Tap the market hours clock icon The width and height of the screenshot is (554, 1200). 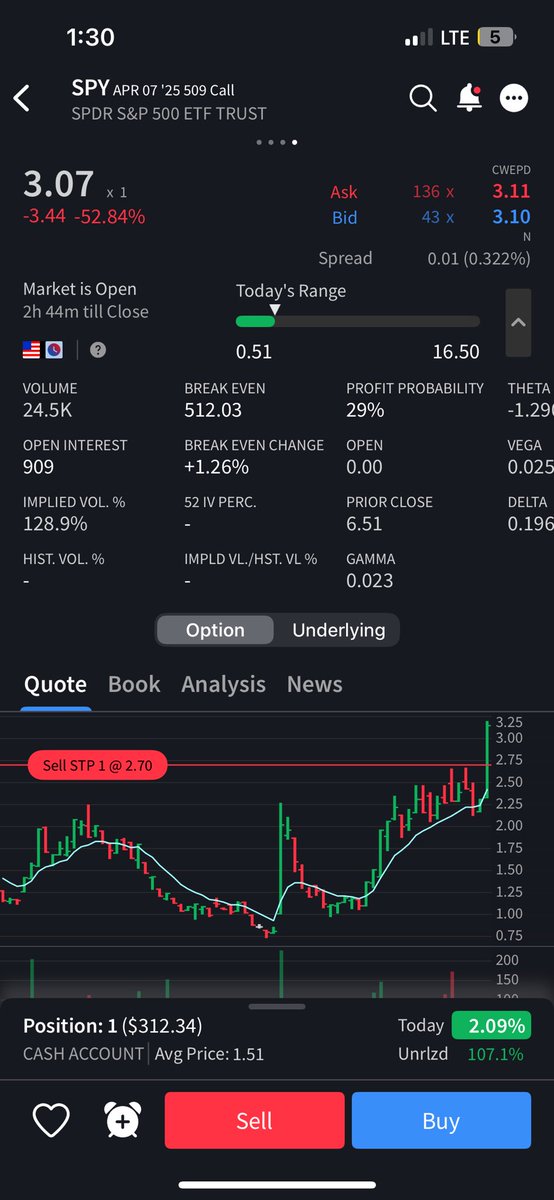[55, 350]
